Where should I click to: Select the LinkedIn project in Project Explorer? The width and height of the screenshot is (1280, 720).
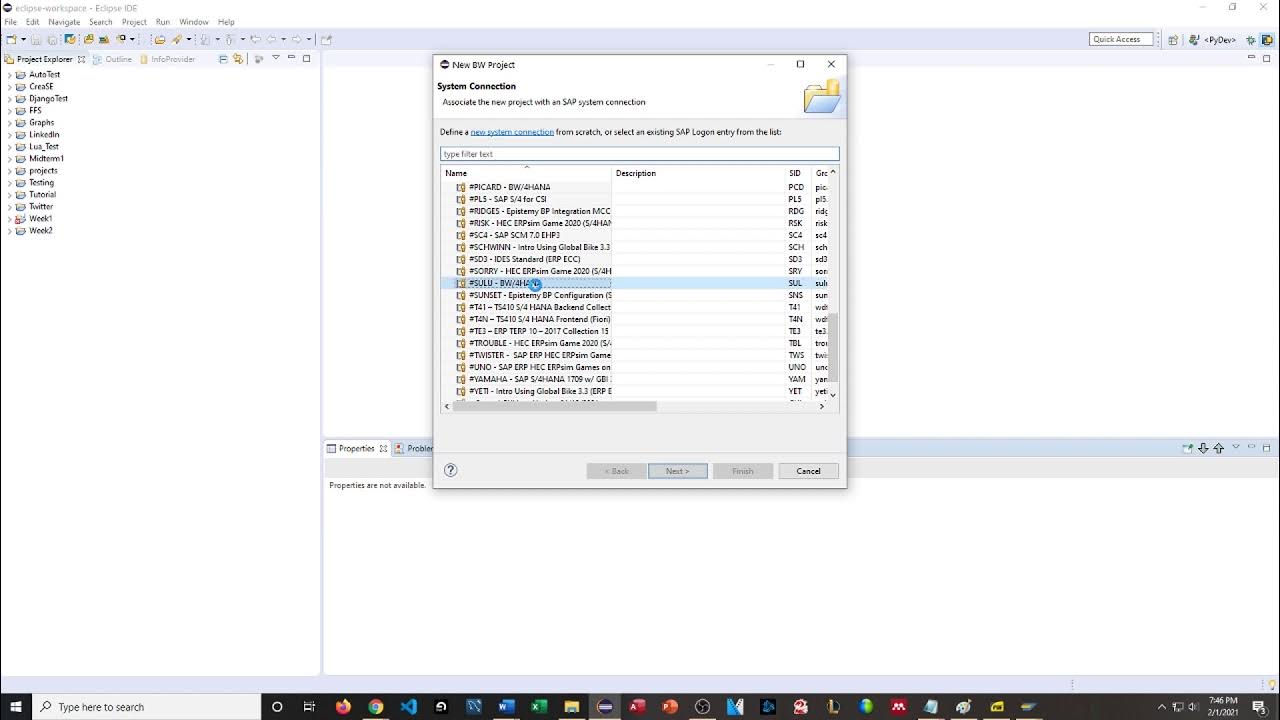(44, 135)
